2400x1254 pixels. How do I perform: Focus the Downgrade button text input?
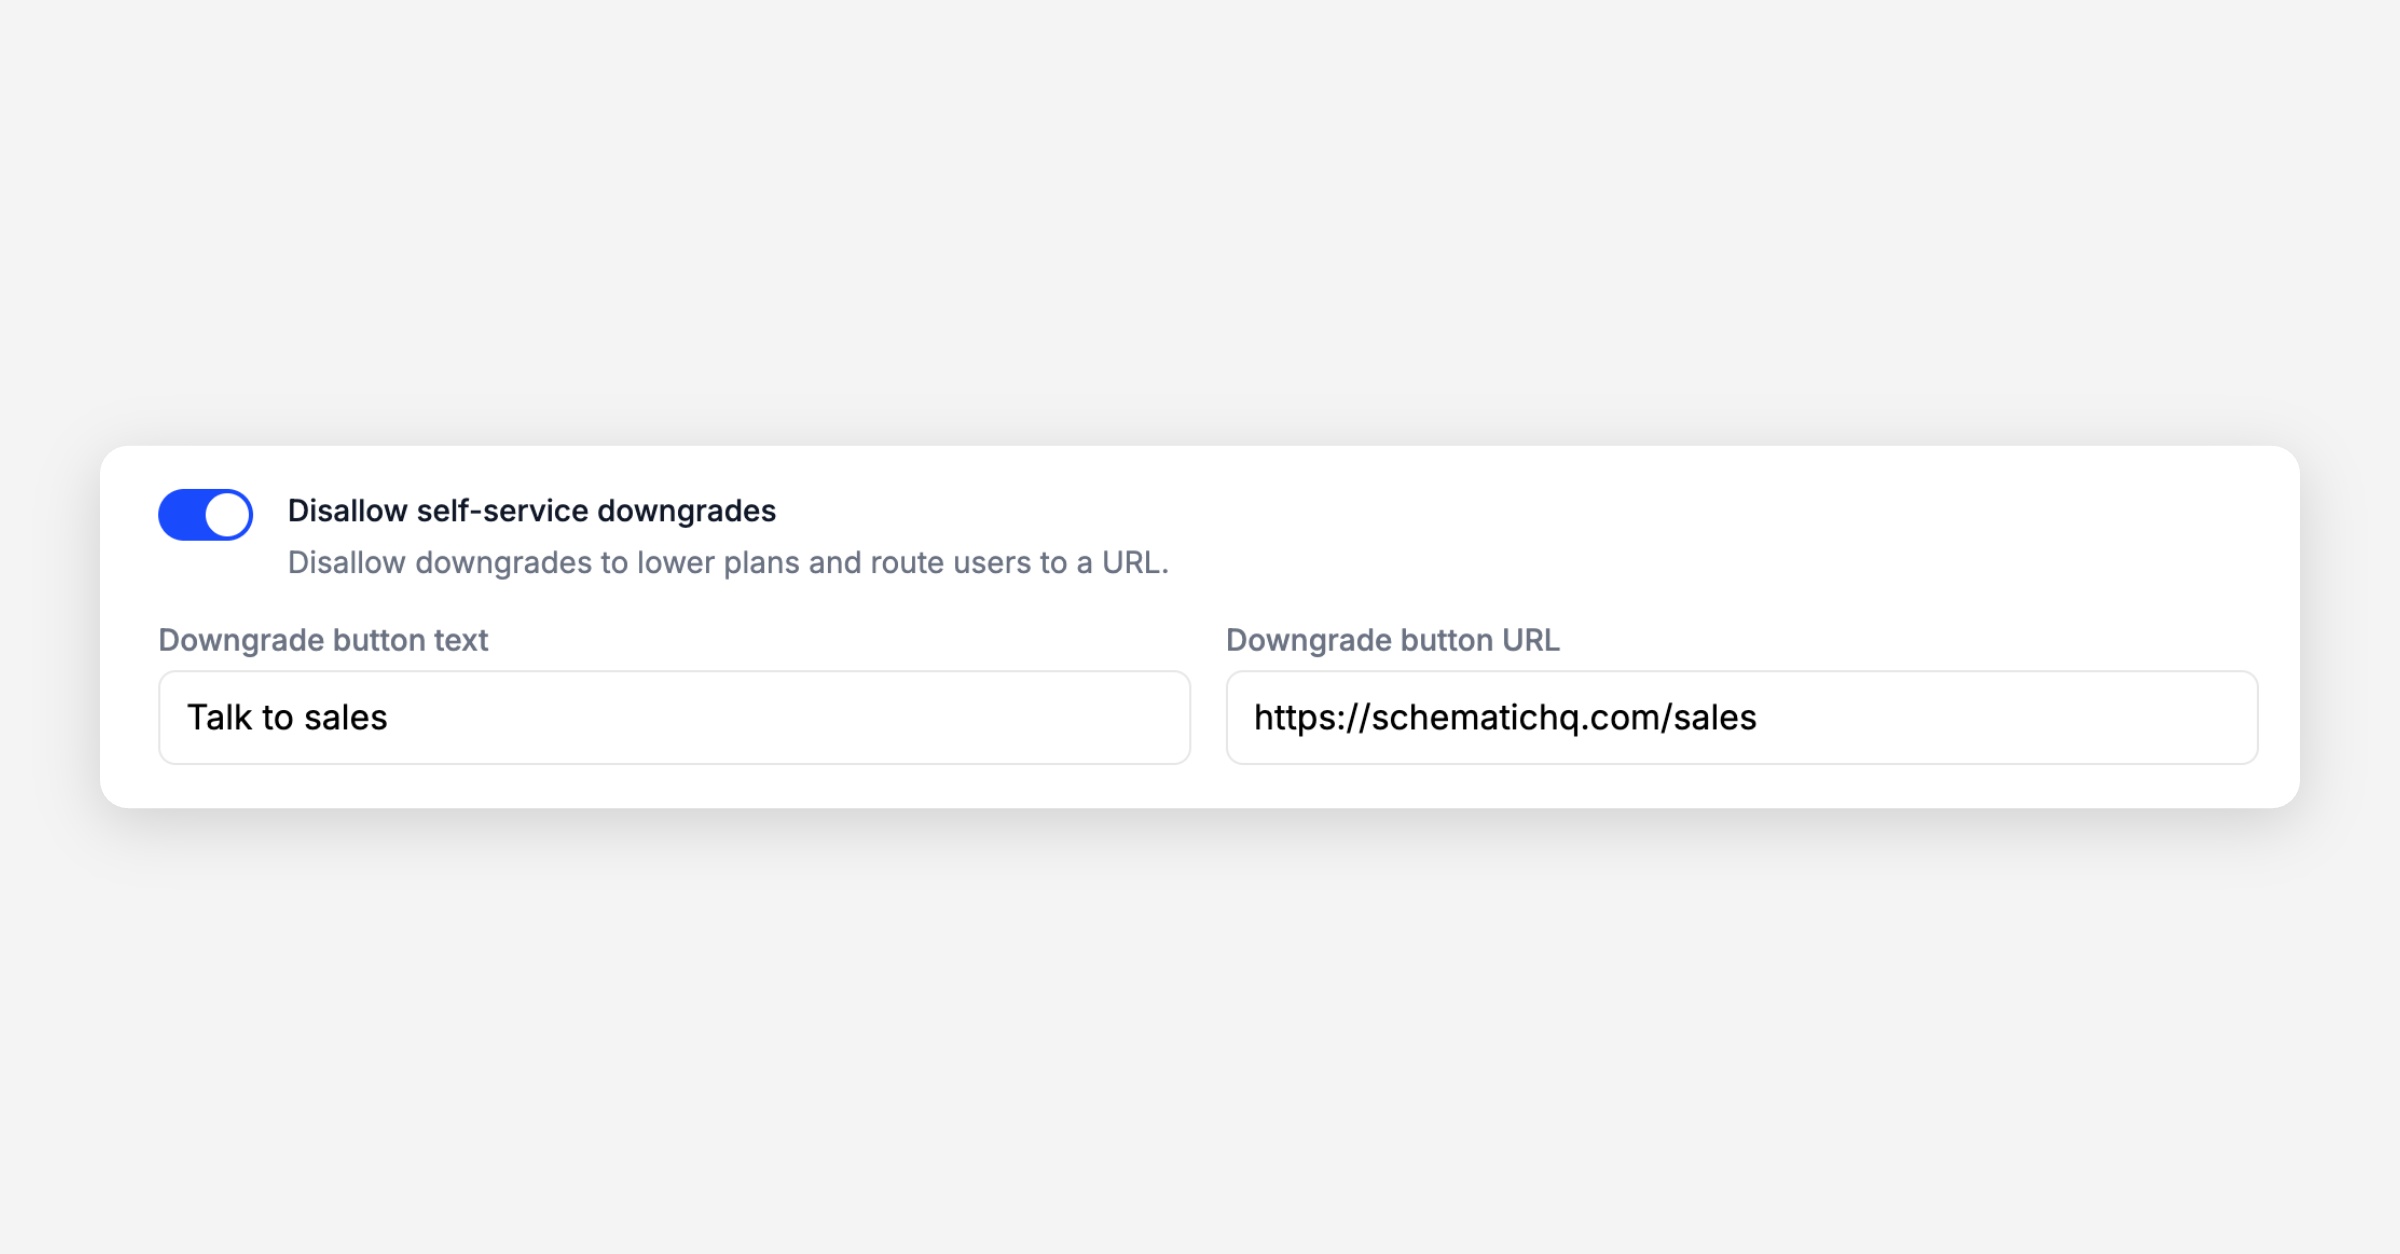click(x=674, y=718)
